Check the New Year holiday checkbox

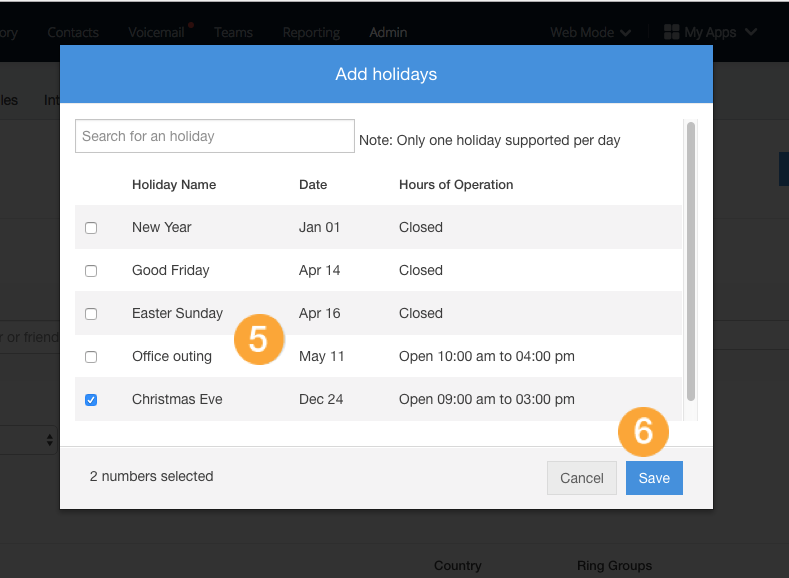91,228
